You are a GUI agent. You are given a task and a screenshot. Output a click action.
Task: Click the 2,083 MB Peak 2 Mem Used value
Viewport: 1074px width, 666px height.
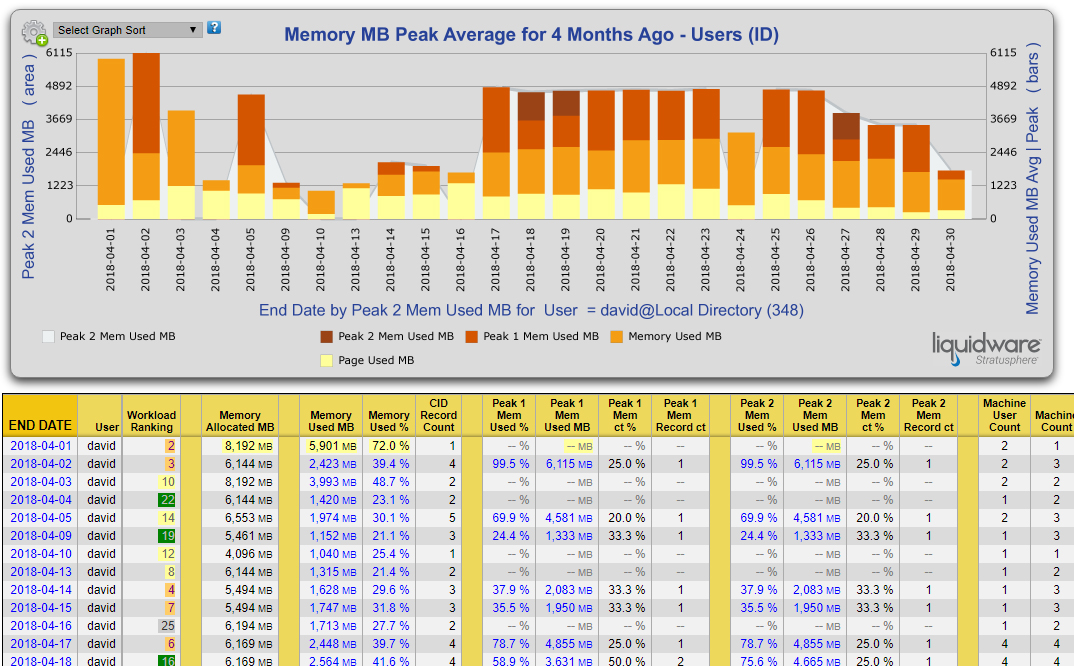pyautogui.click(x=816, y=590)
